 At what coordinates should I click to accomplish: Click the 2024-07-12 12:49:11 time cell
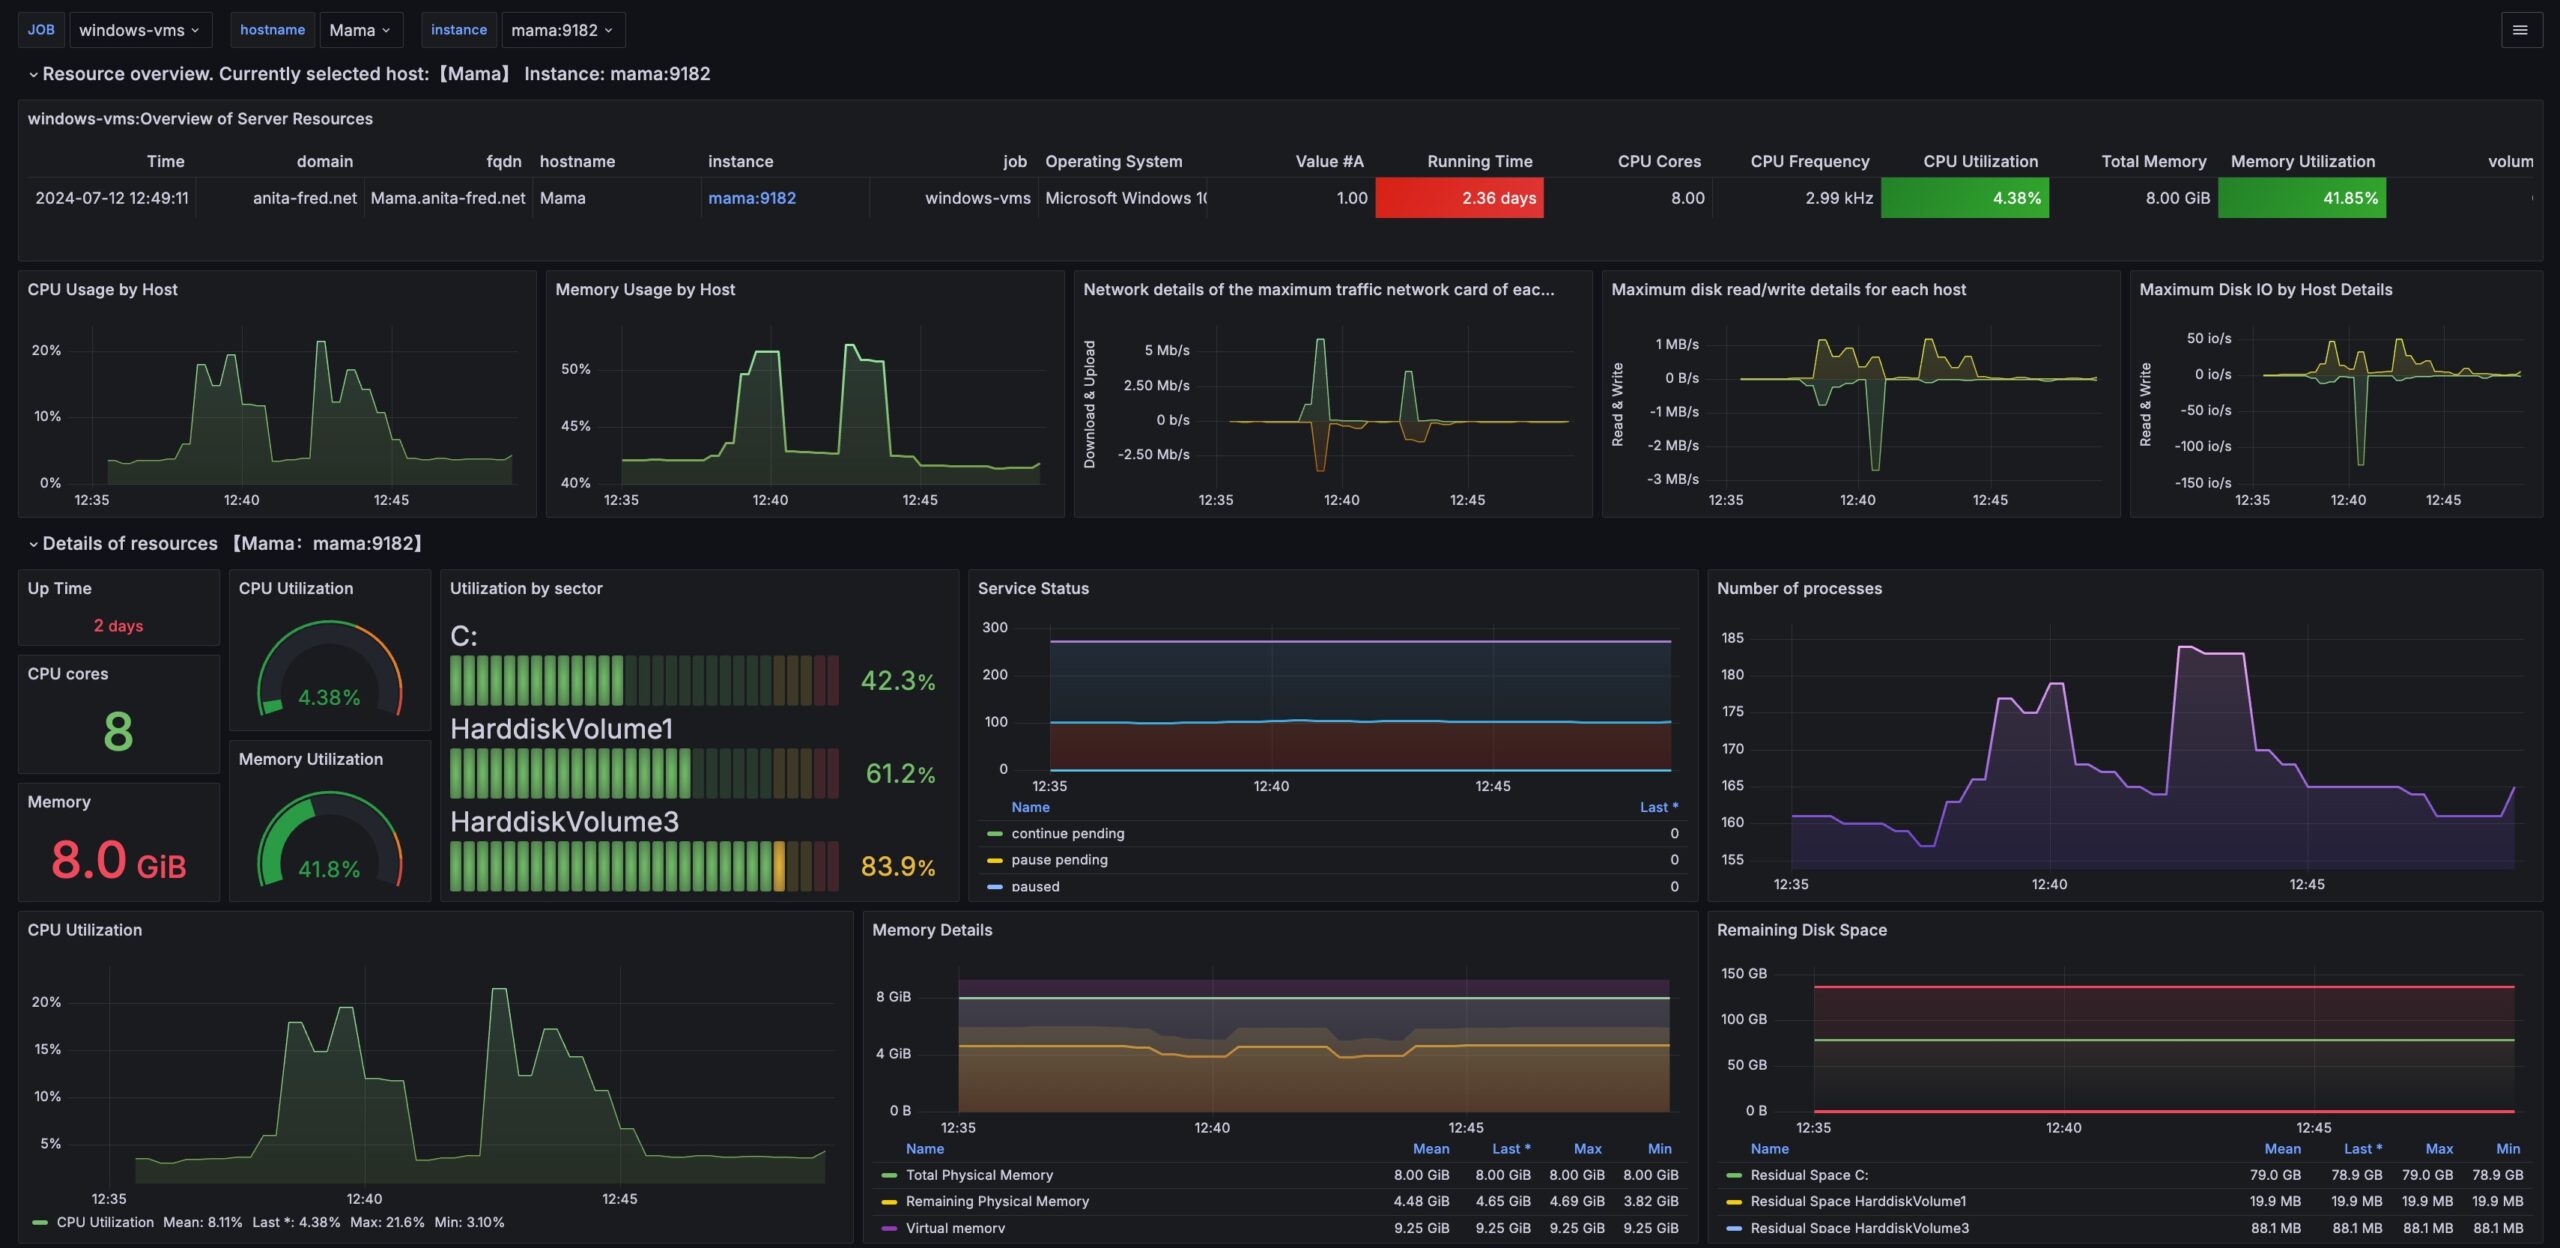click(112, 198)
